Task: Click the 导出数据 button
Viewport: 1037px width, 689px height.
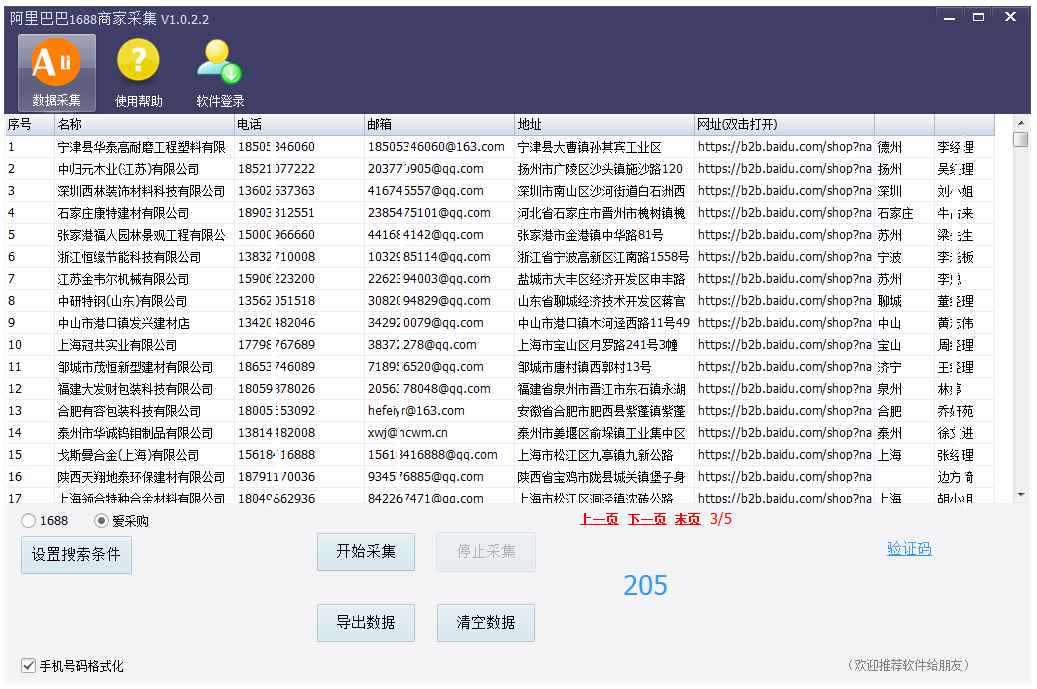Action: tap(366, 623)
